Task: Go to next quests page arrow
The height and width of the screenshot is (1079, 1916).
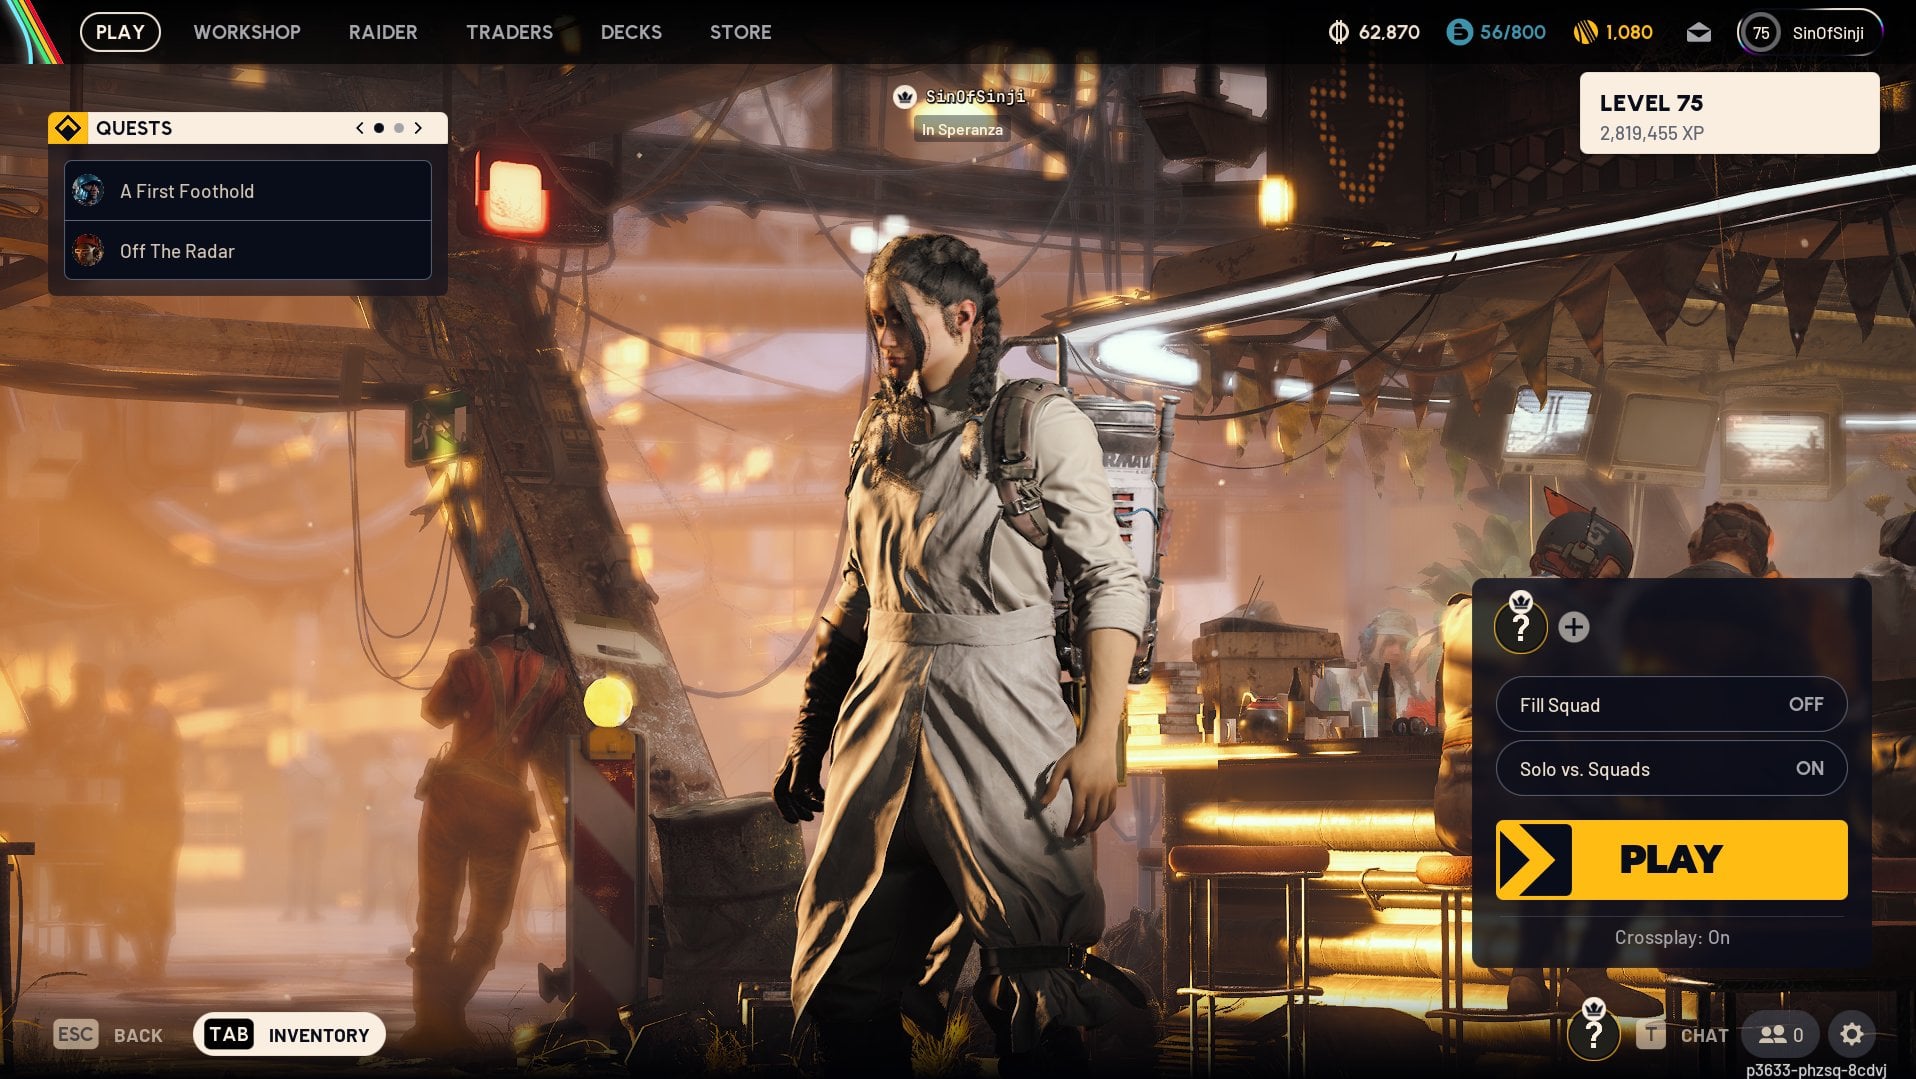Action: (x=418, y=128)
